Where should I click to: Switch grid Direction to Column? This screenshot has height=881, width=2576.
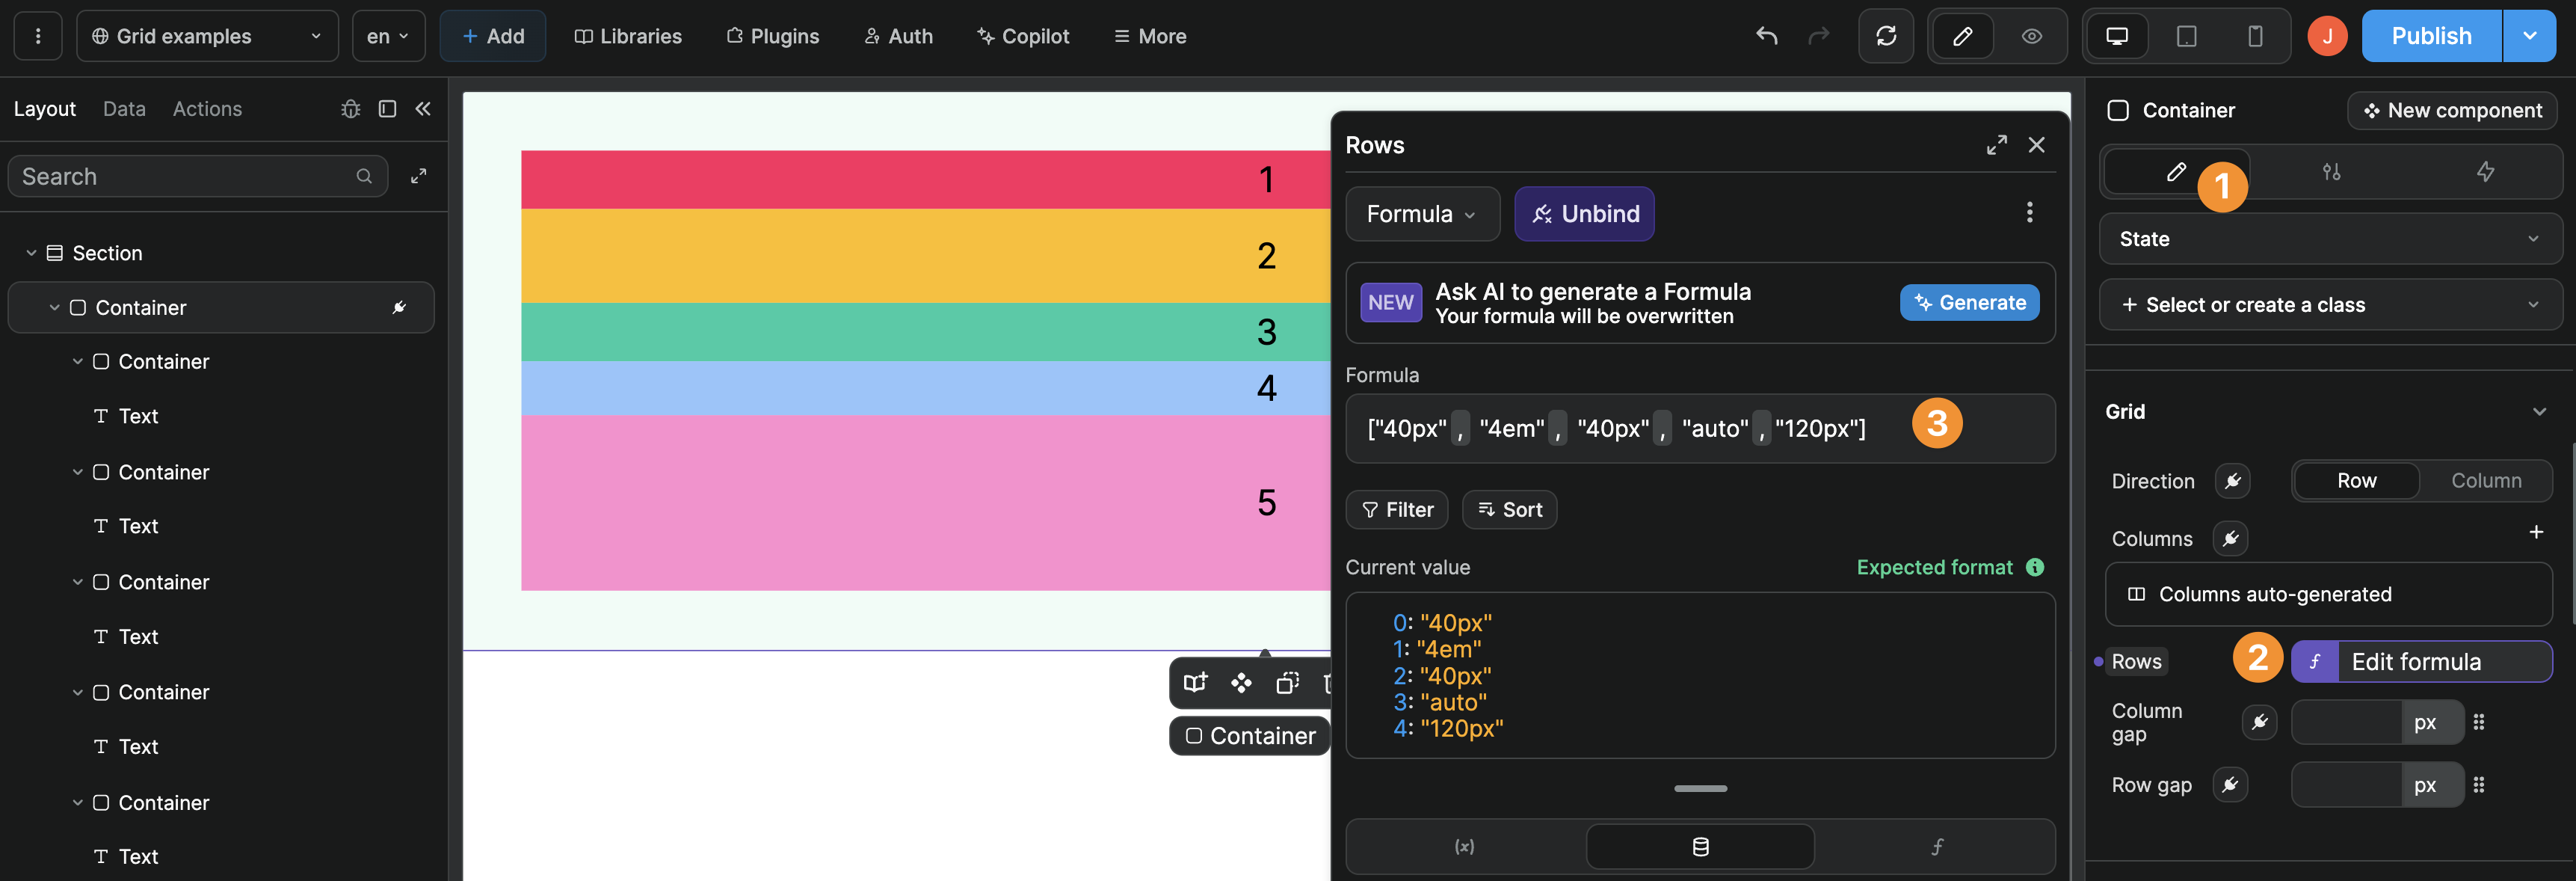tap(2487, 480)
